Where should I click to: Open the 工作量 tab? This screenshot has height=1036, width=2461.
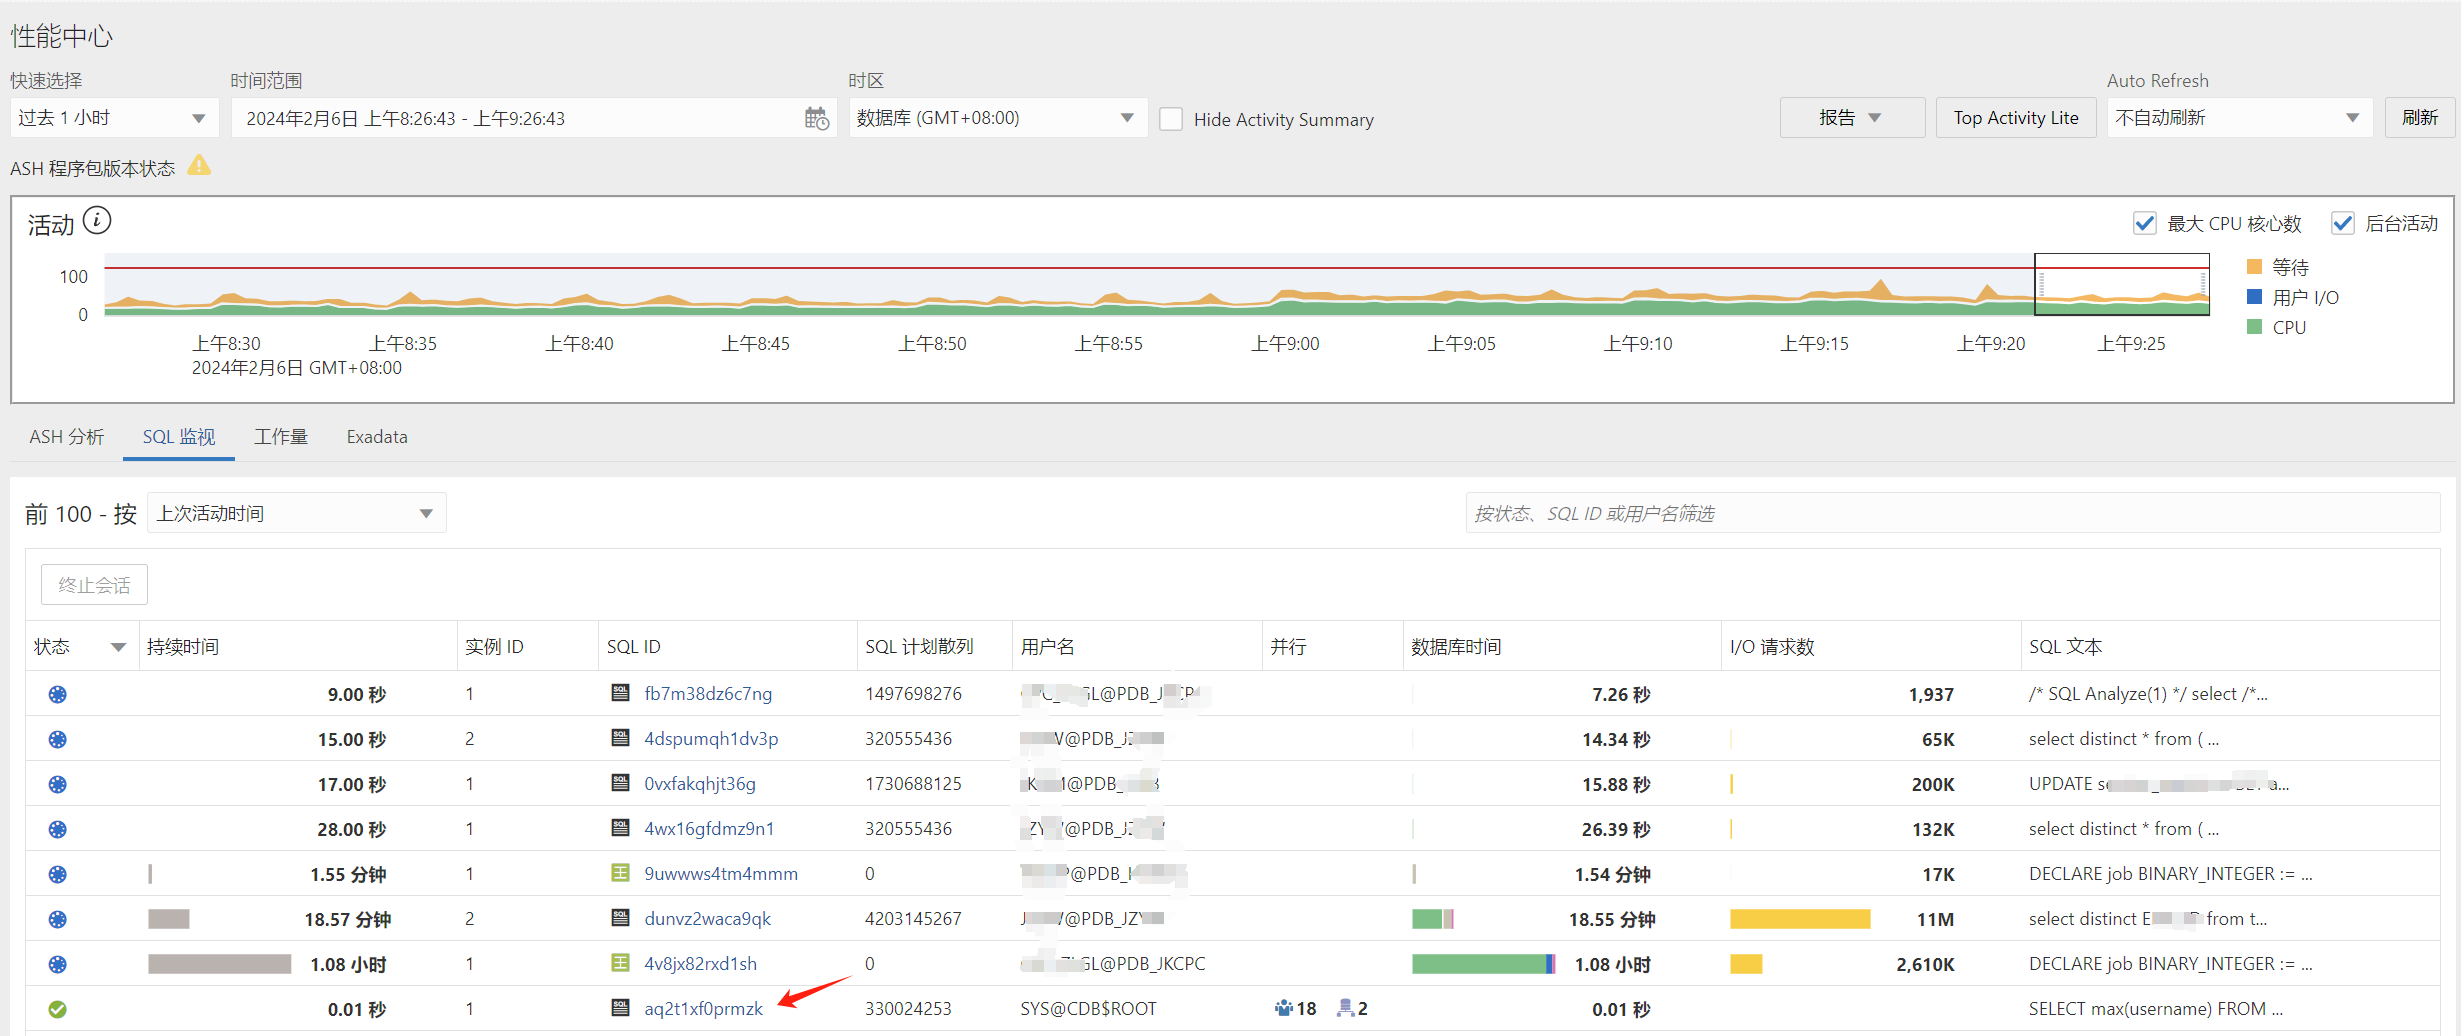tap(281, 437)
